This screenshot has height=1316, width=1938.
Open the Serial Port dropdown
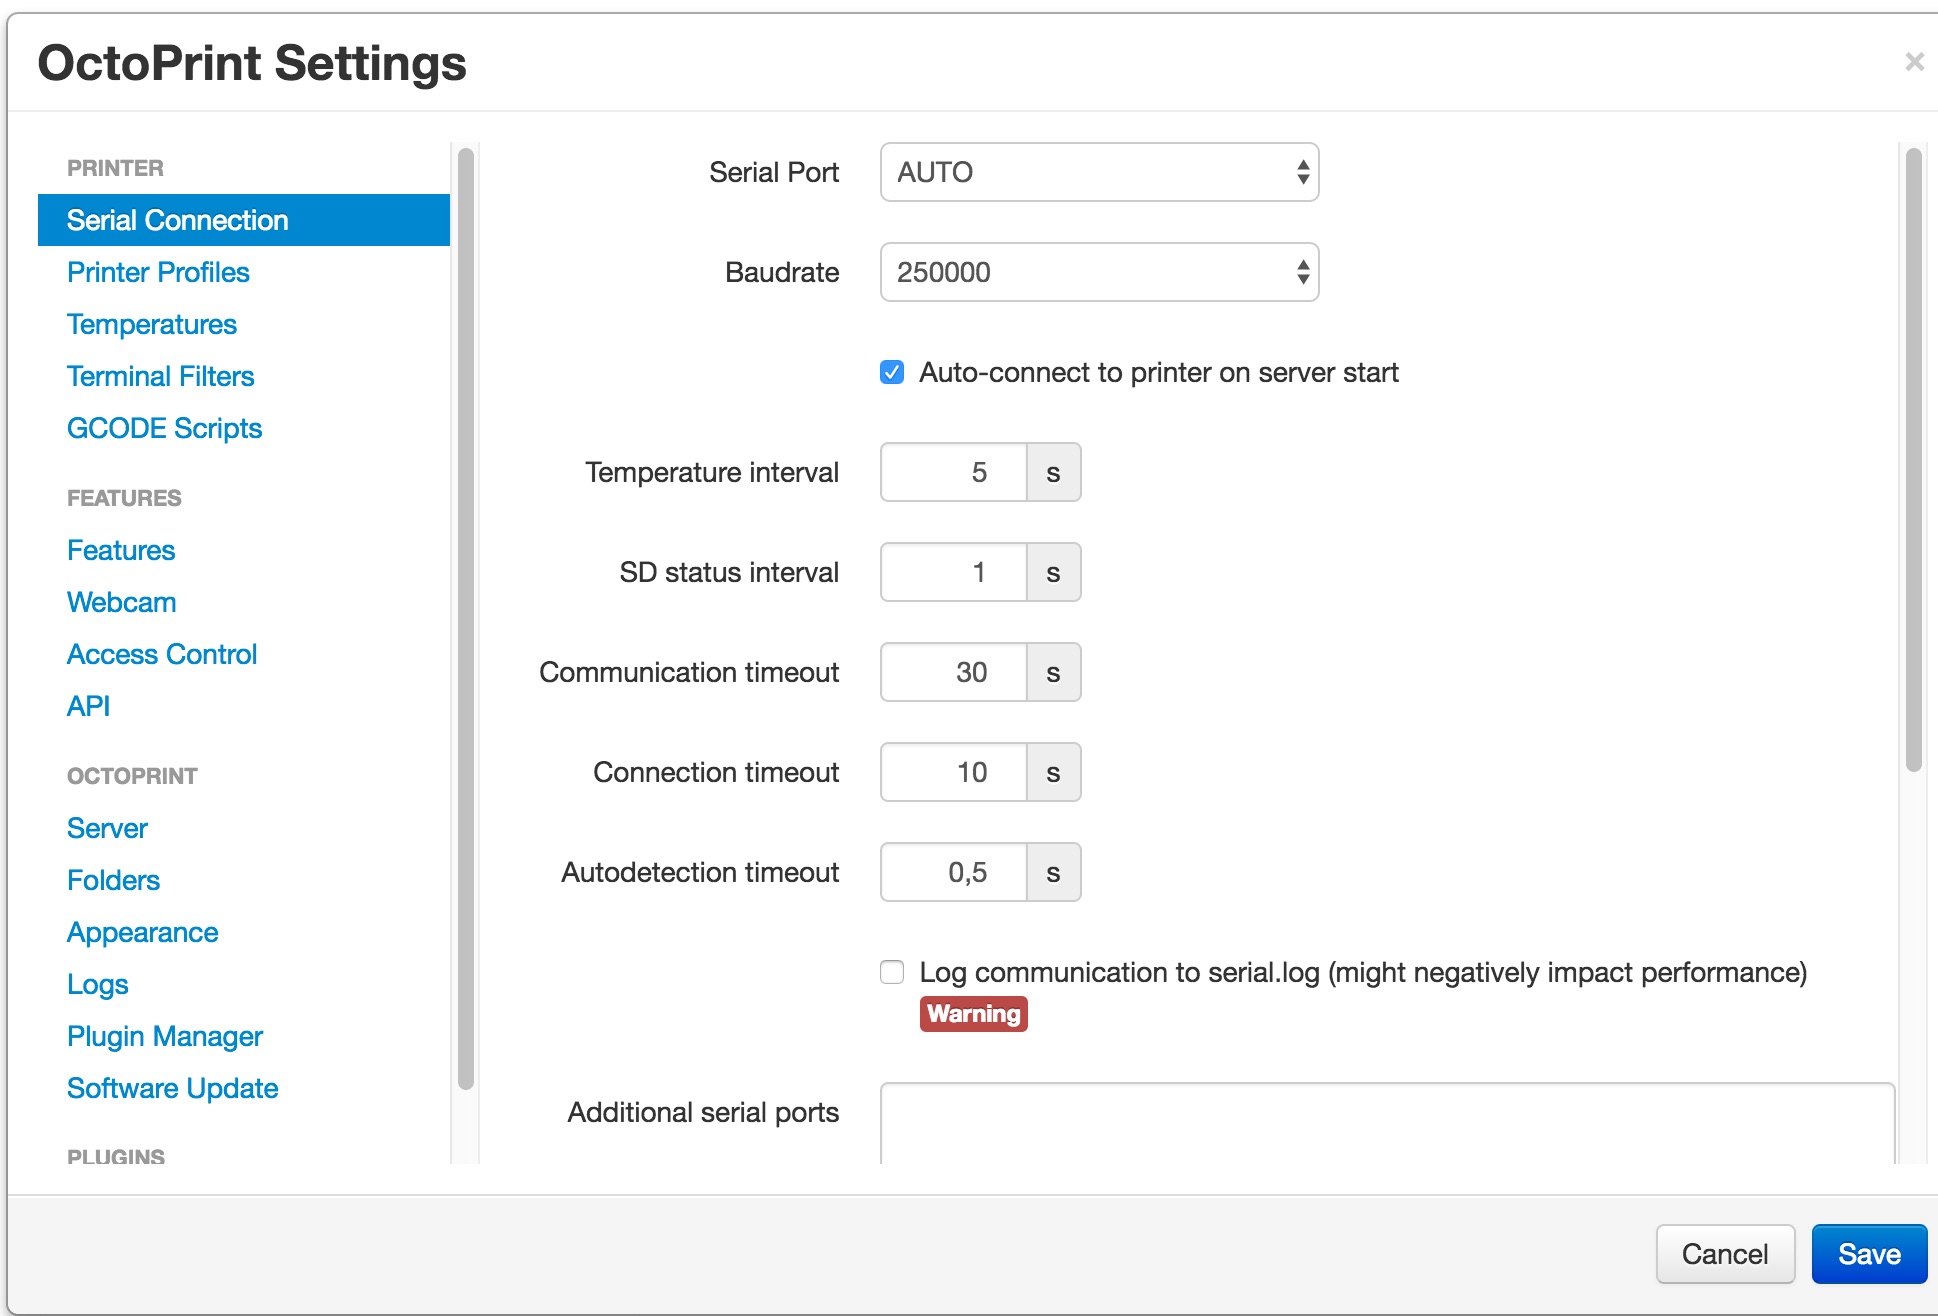1098,172
